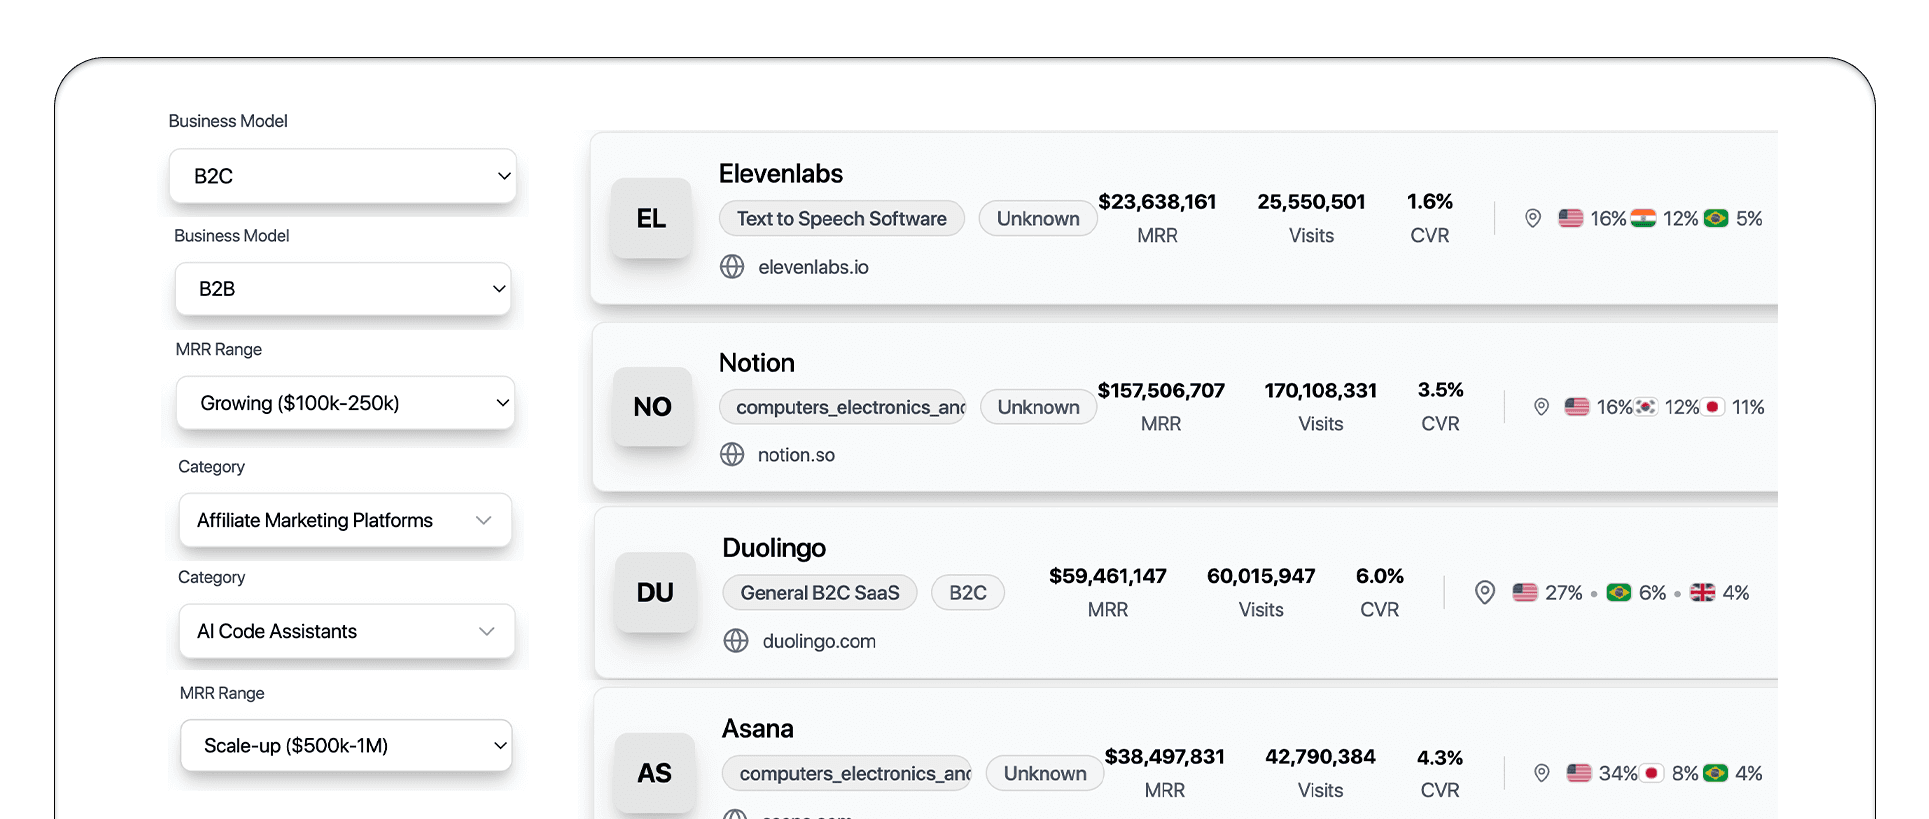This screenshot has width=1929, height=819.
Task: Open the Asana company card title
Action: [x=758, y=729]
